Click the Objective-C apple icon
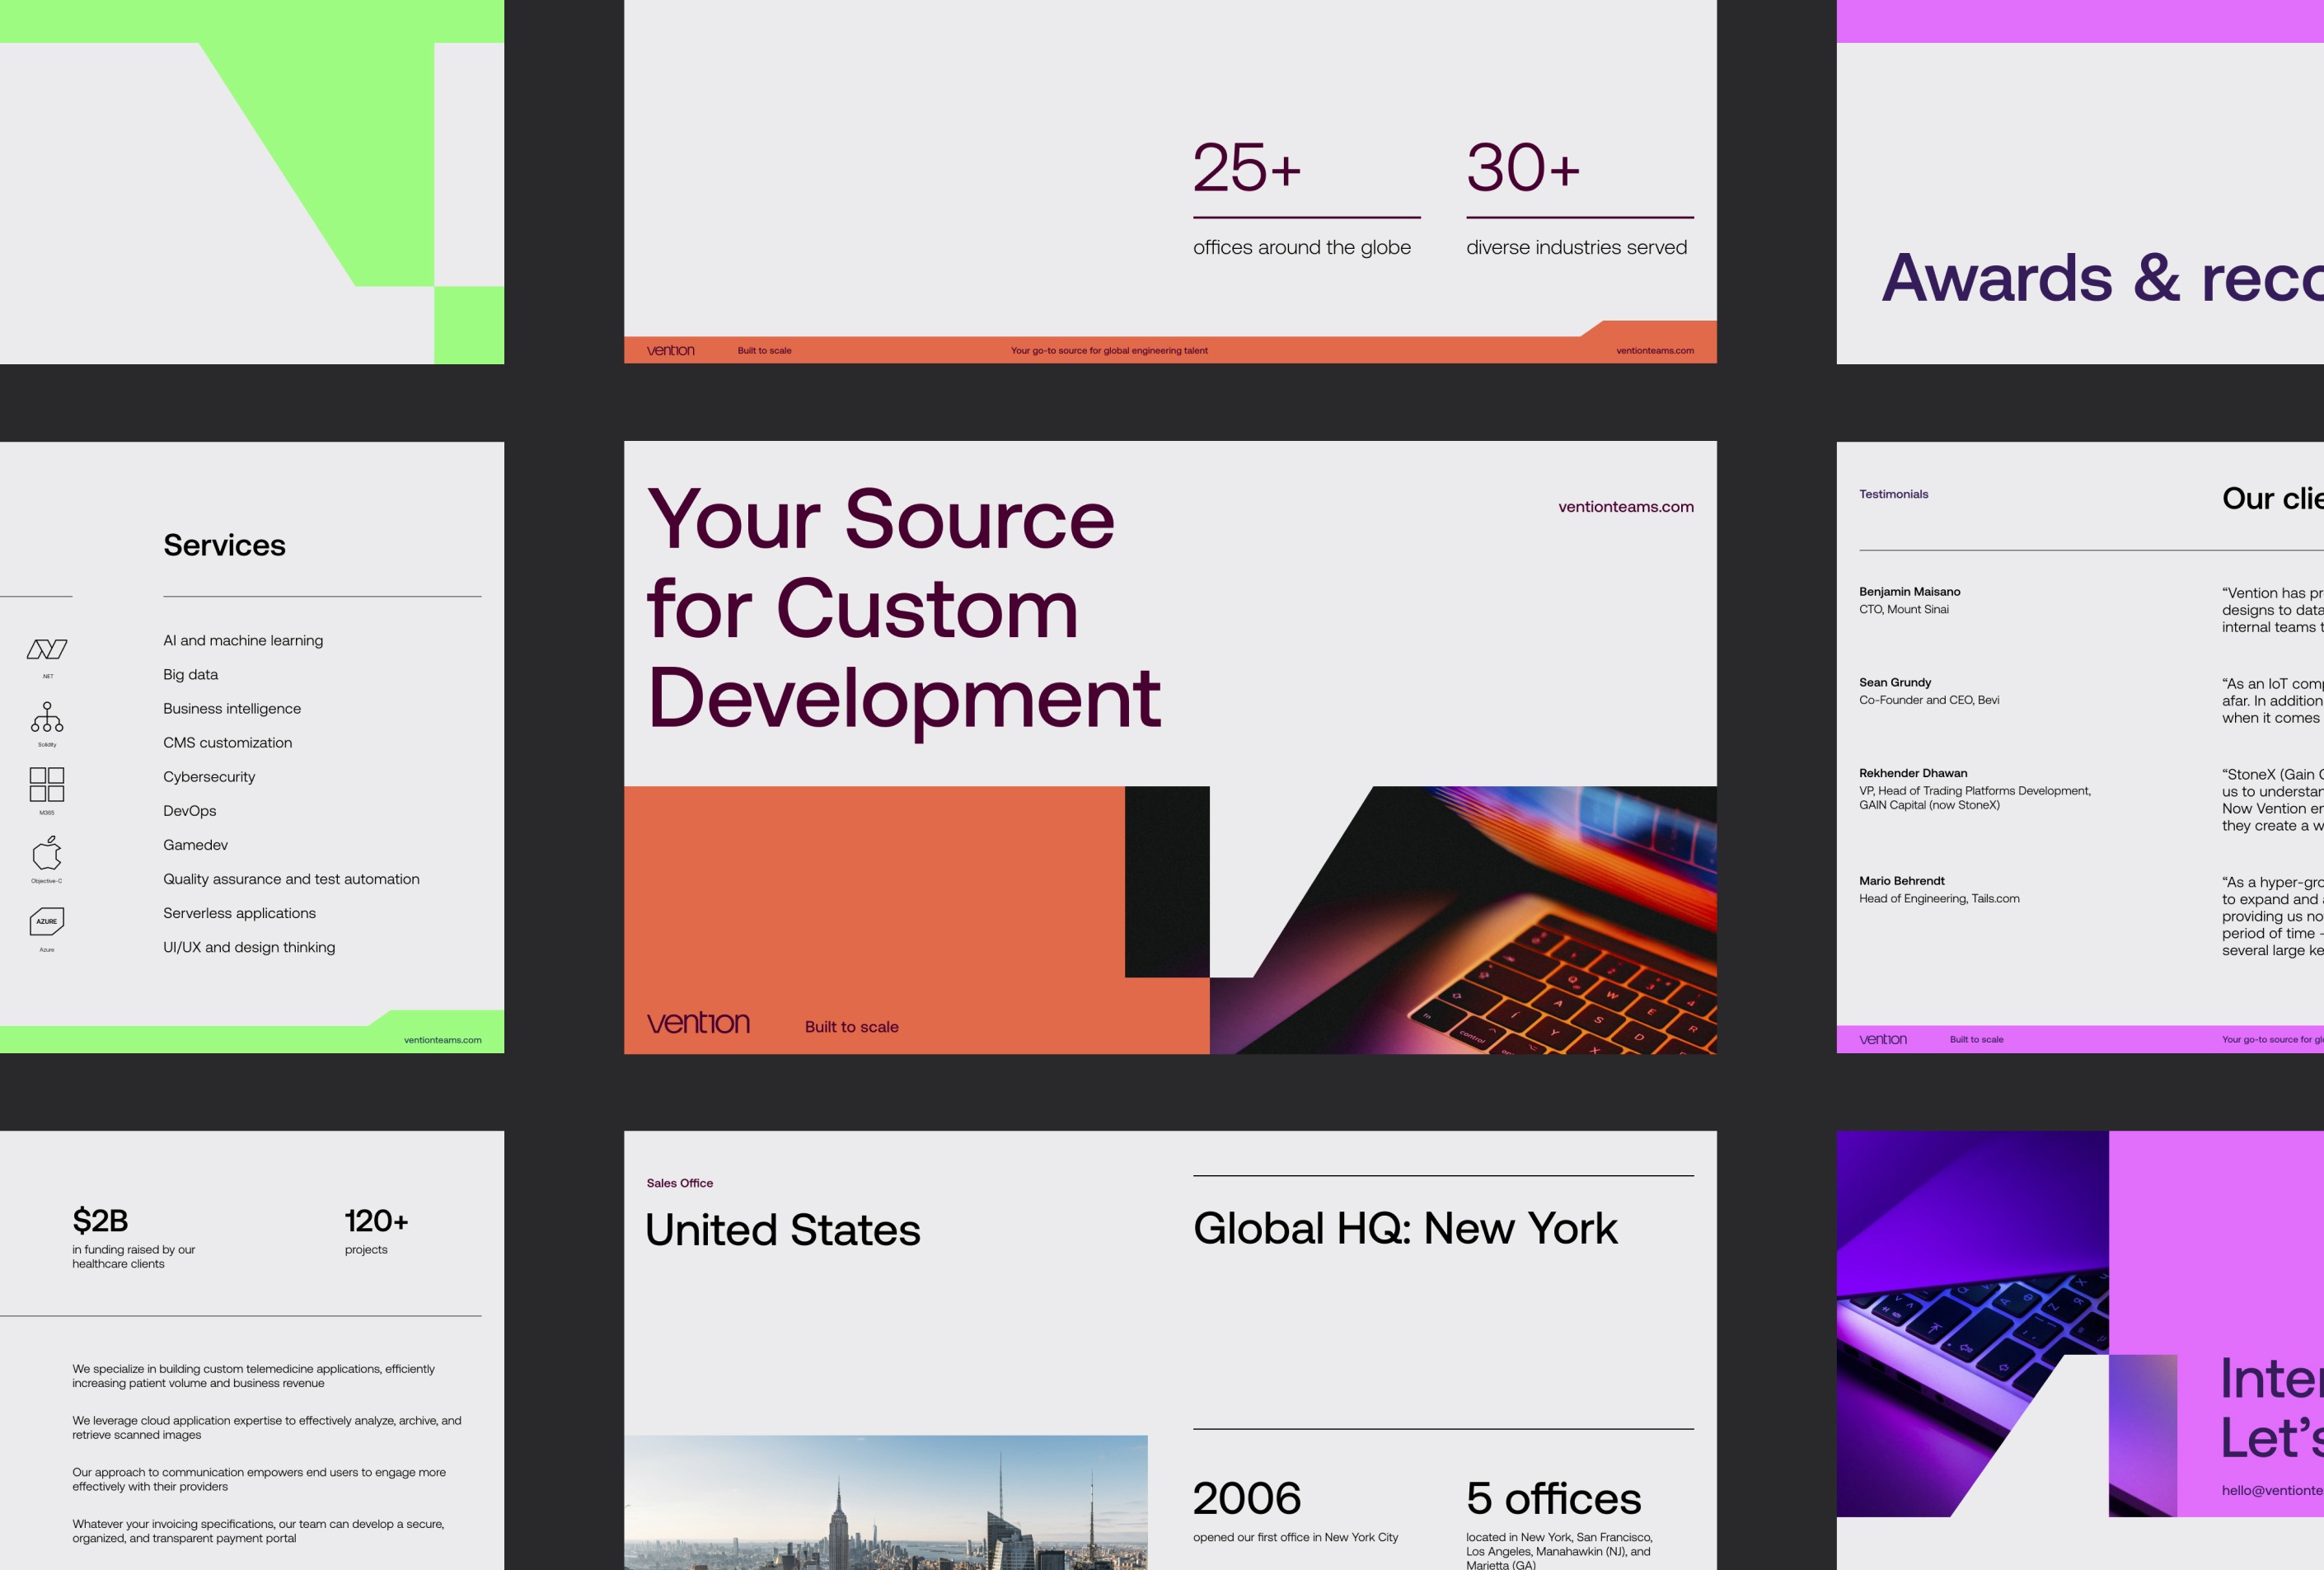The width and height of the screenshot is (2324, 1570). pos(47,853)
